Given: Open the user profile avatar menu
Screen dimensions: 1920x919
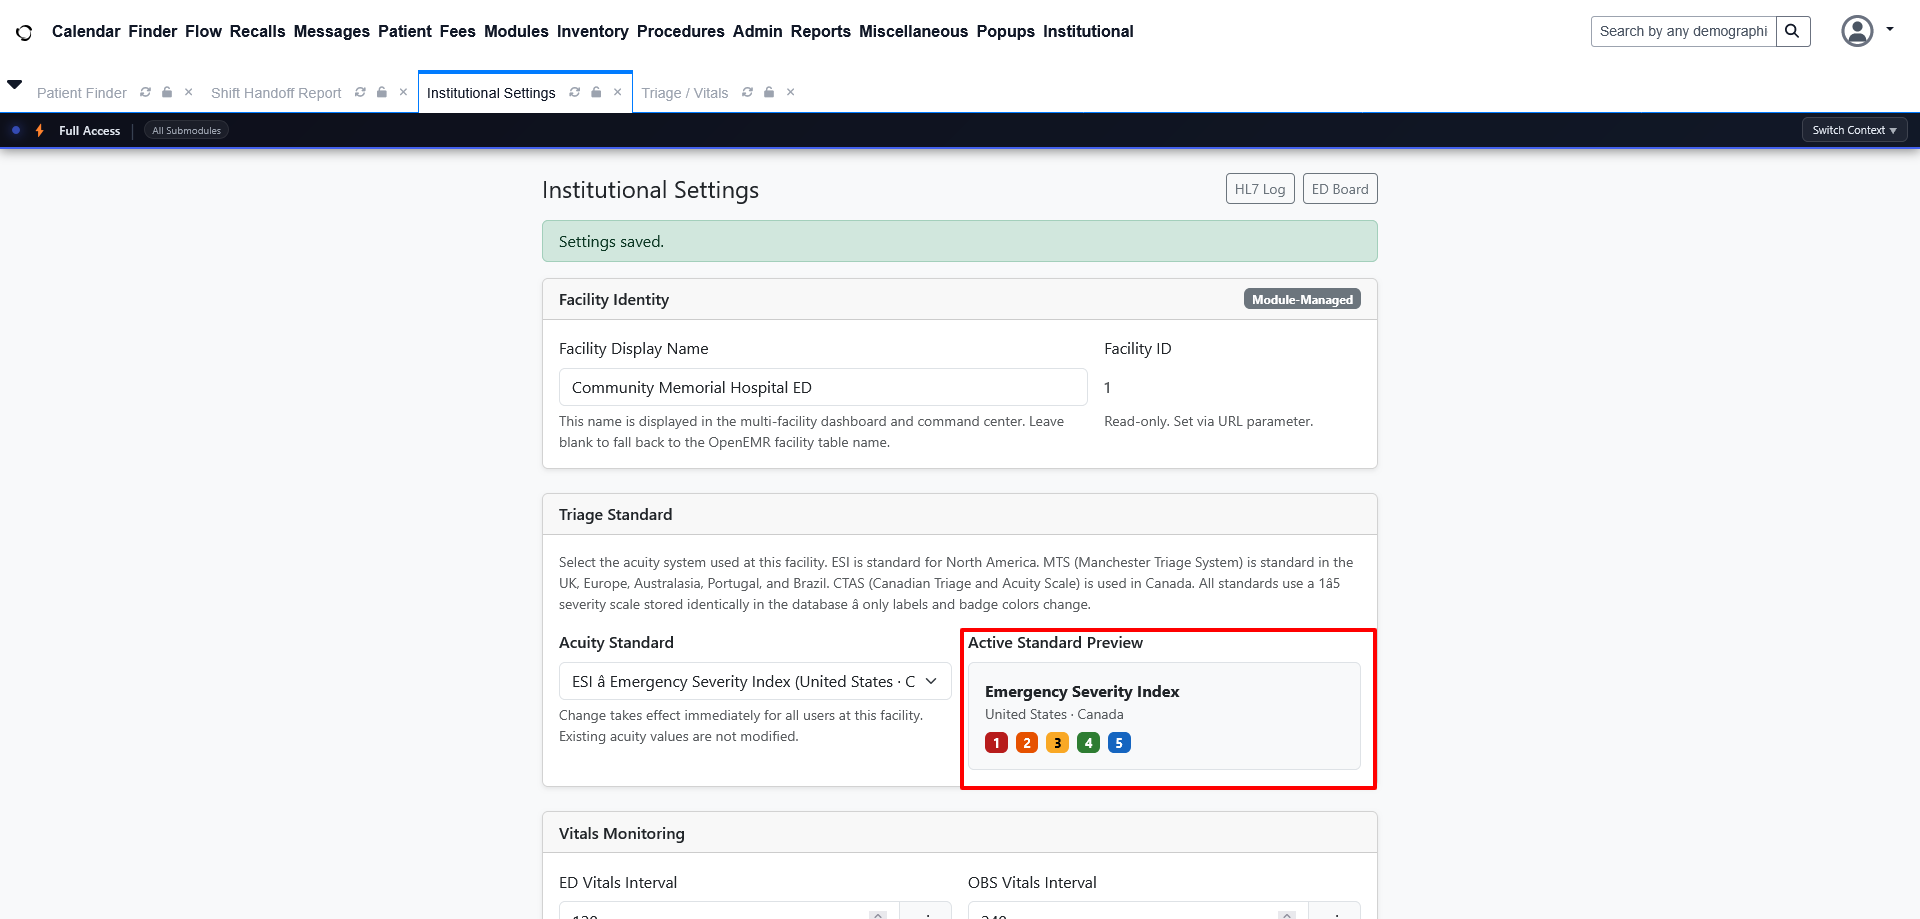Looking at the screenshot, I should 1857,31.
